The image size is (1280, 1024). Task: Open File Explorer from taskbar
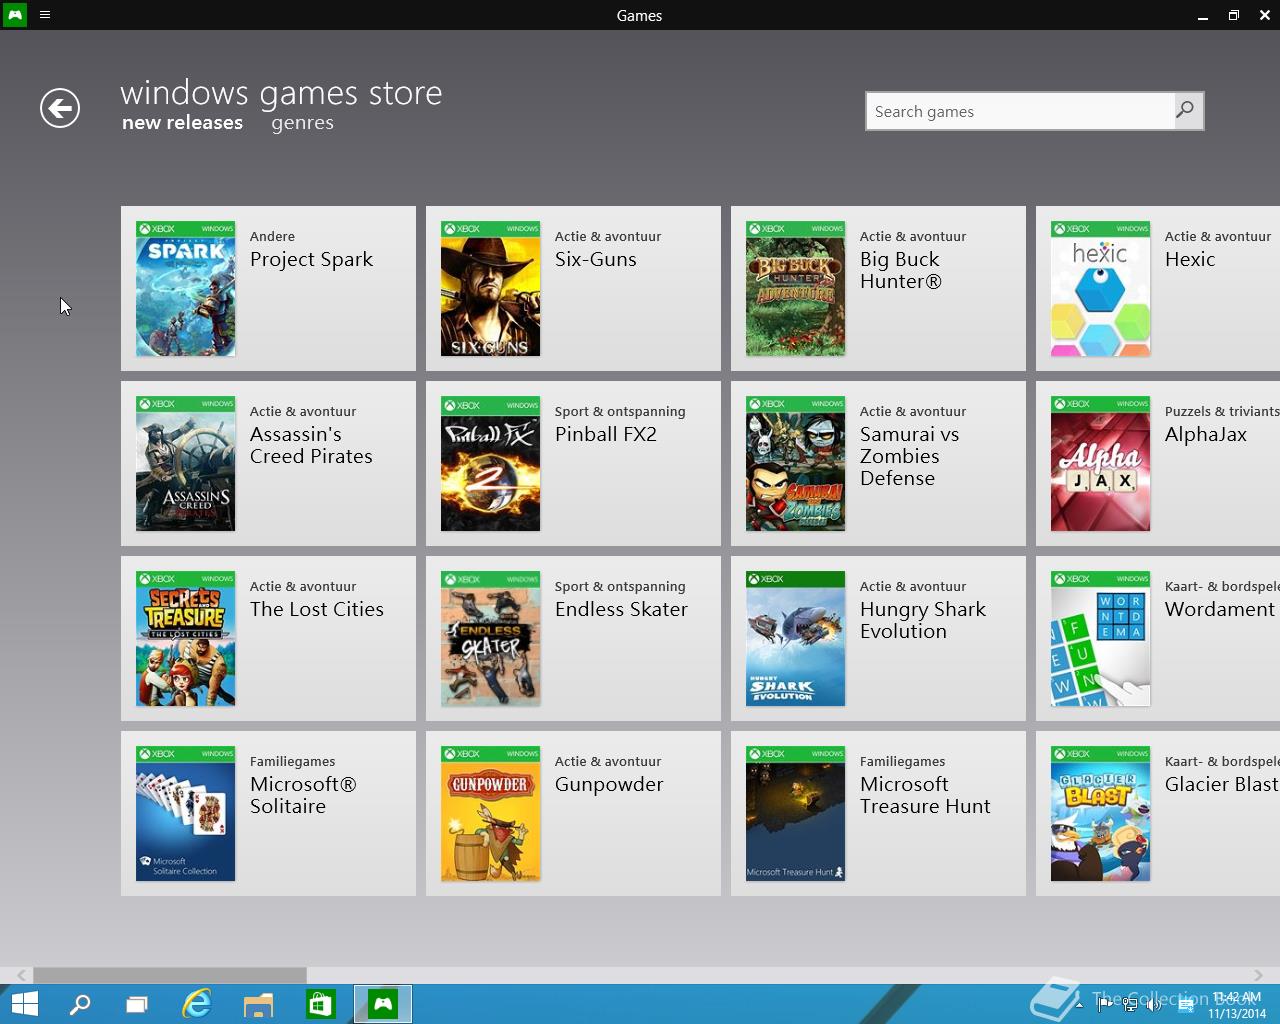[258, 1004]
